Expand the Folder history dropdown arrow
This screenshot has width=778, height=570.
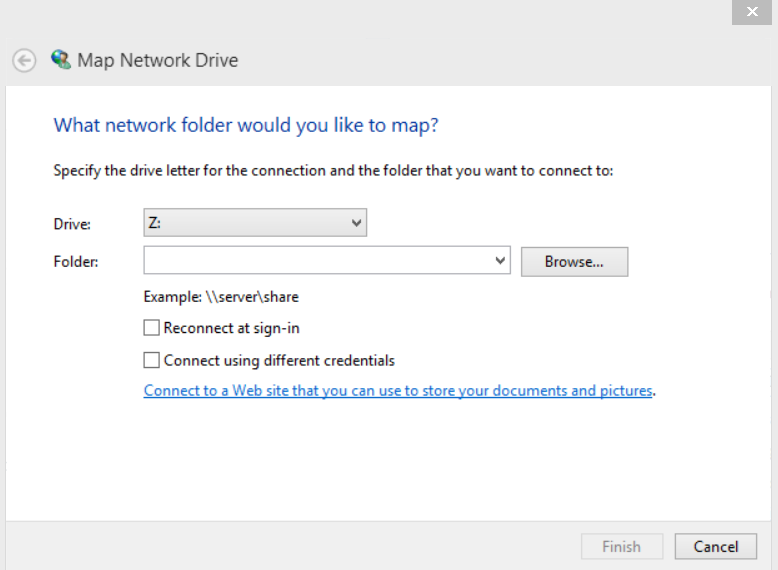501,261
